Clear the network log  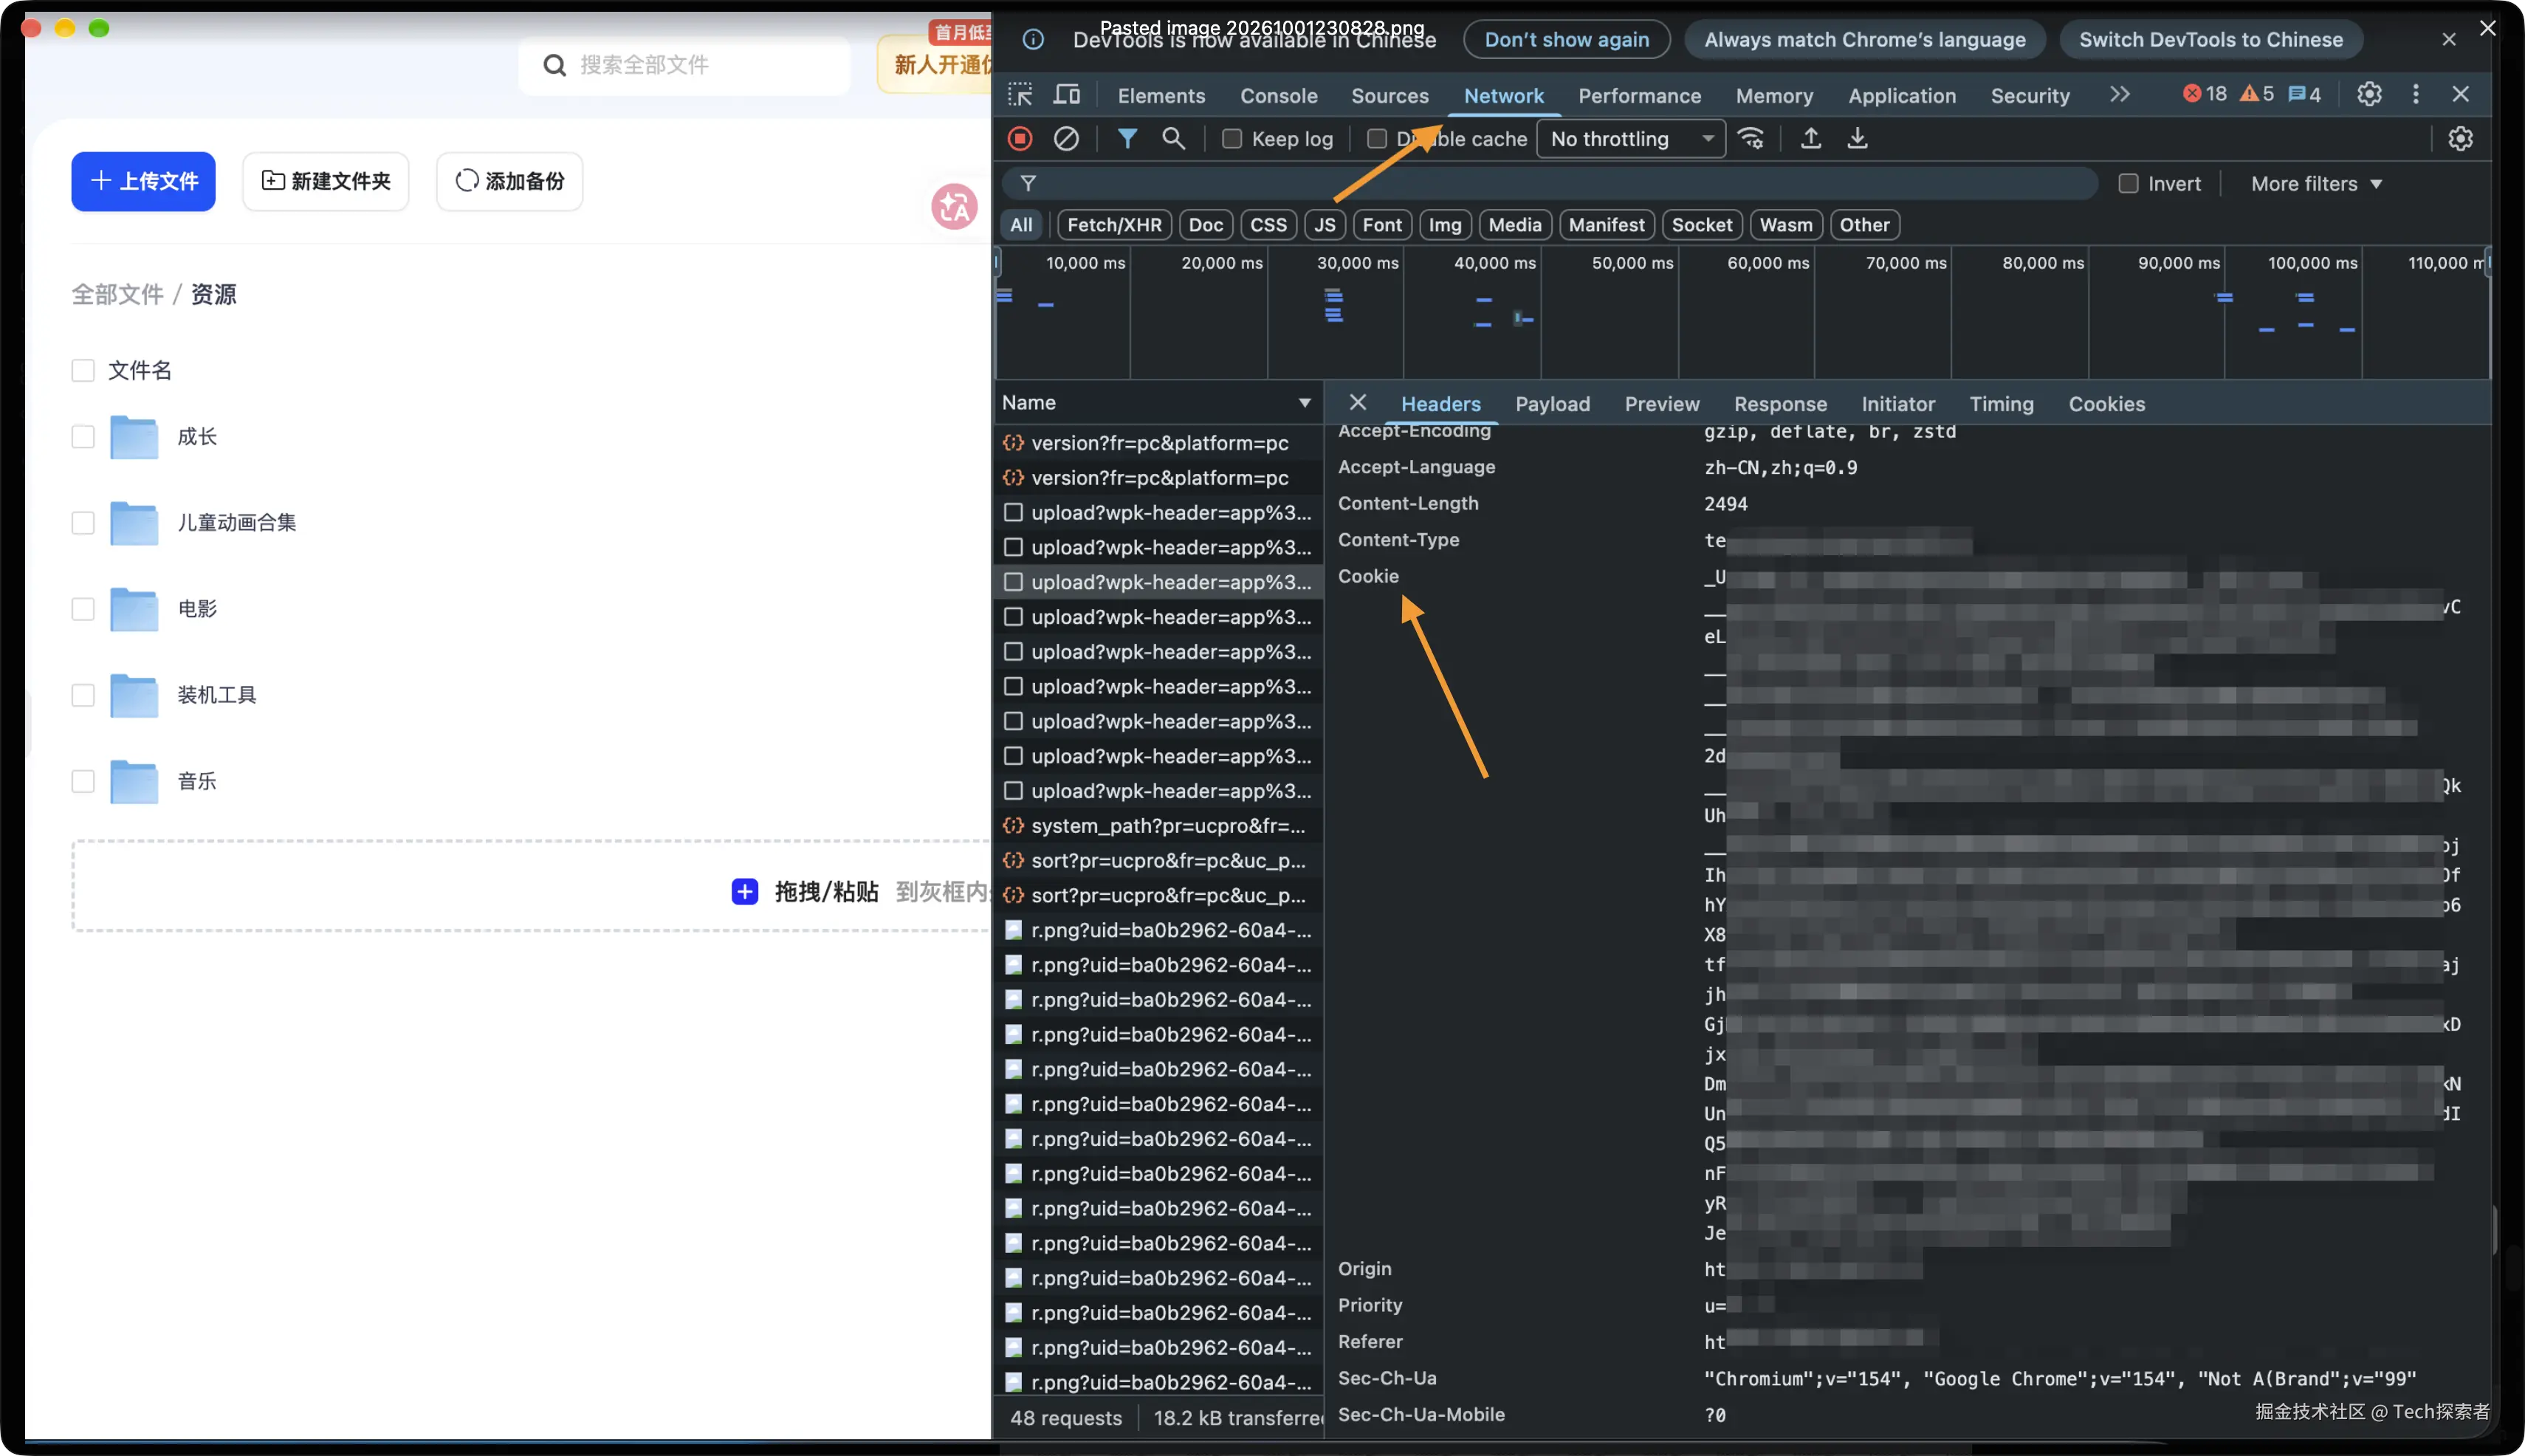(1066, 139)
